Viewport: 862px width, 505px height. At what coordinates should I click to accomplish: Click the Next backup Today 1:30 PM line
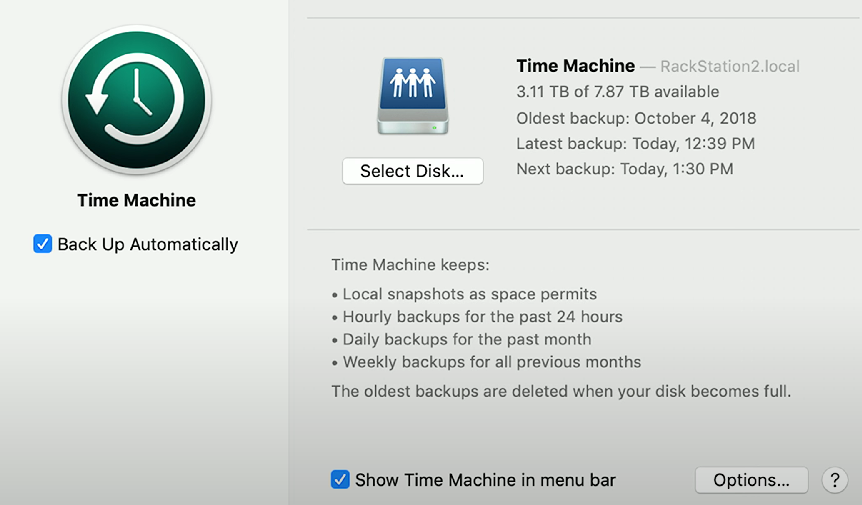[x=625, y=169]
